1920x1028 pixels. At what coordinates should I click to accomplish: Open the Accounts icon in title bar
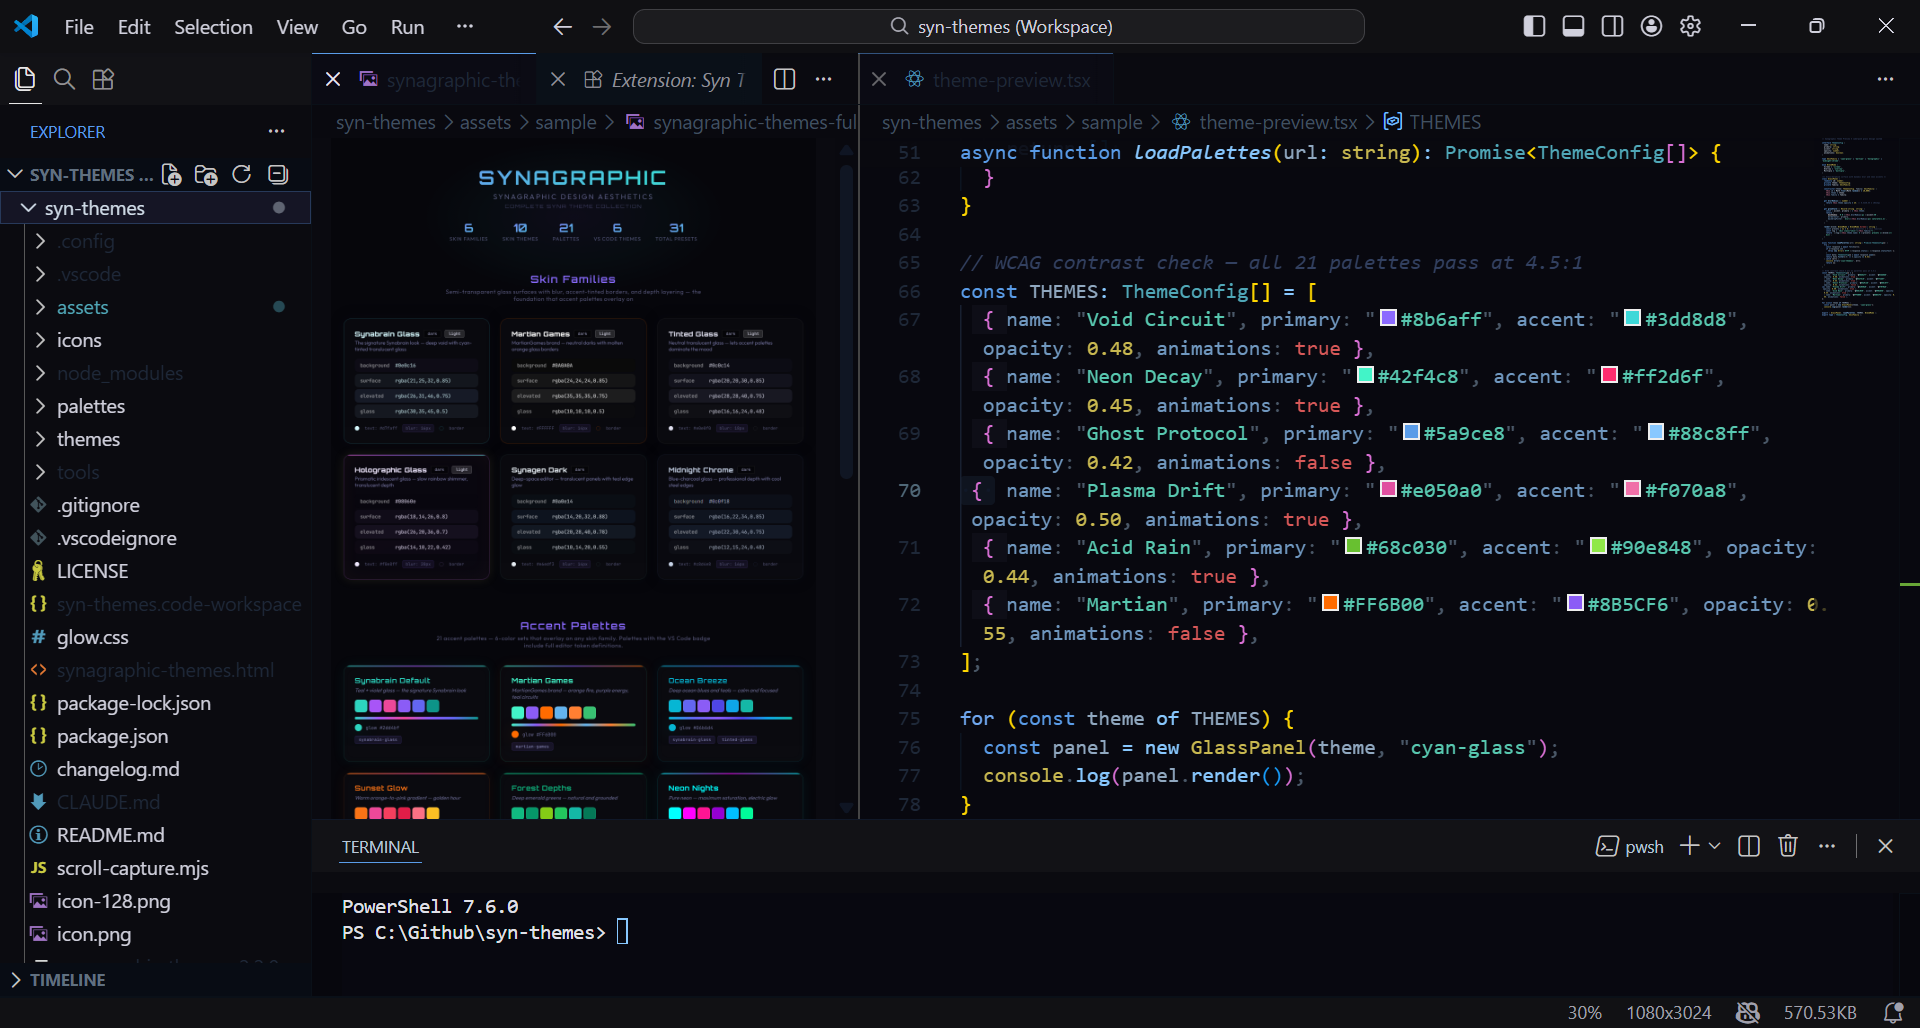click(1652, 26)
